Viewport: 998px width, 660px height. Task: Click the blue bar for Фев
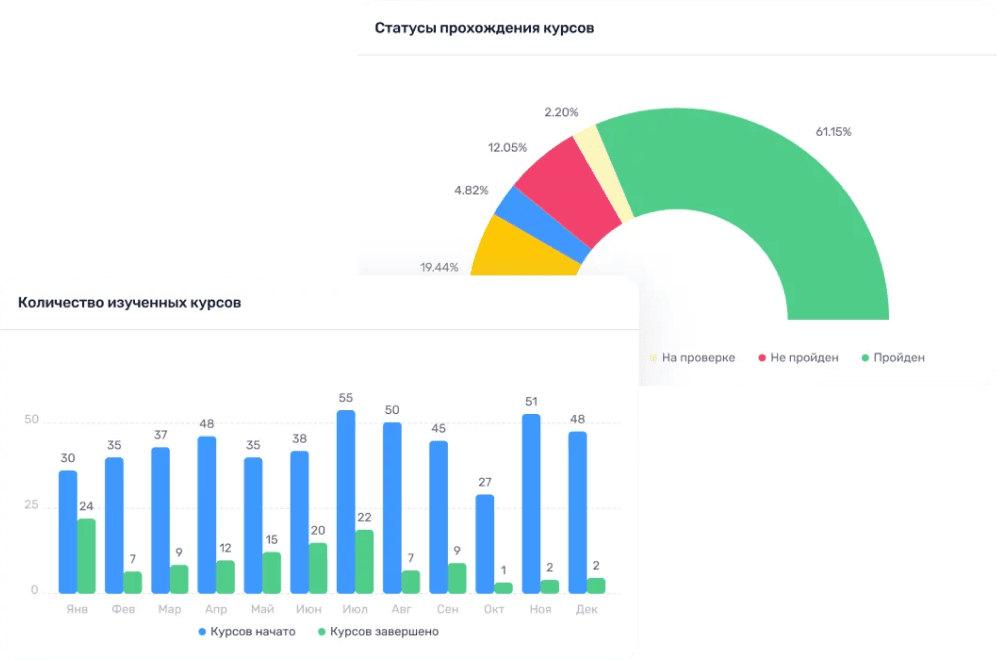(115, 525)
